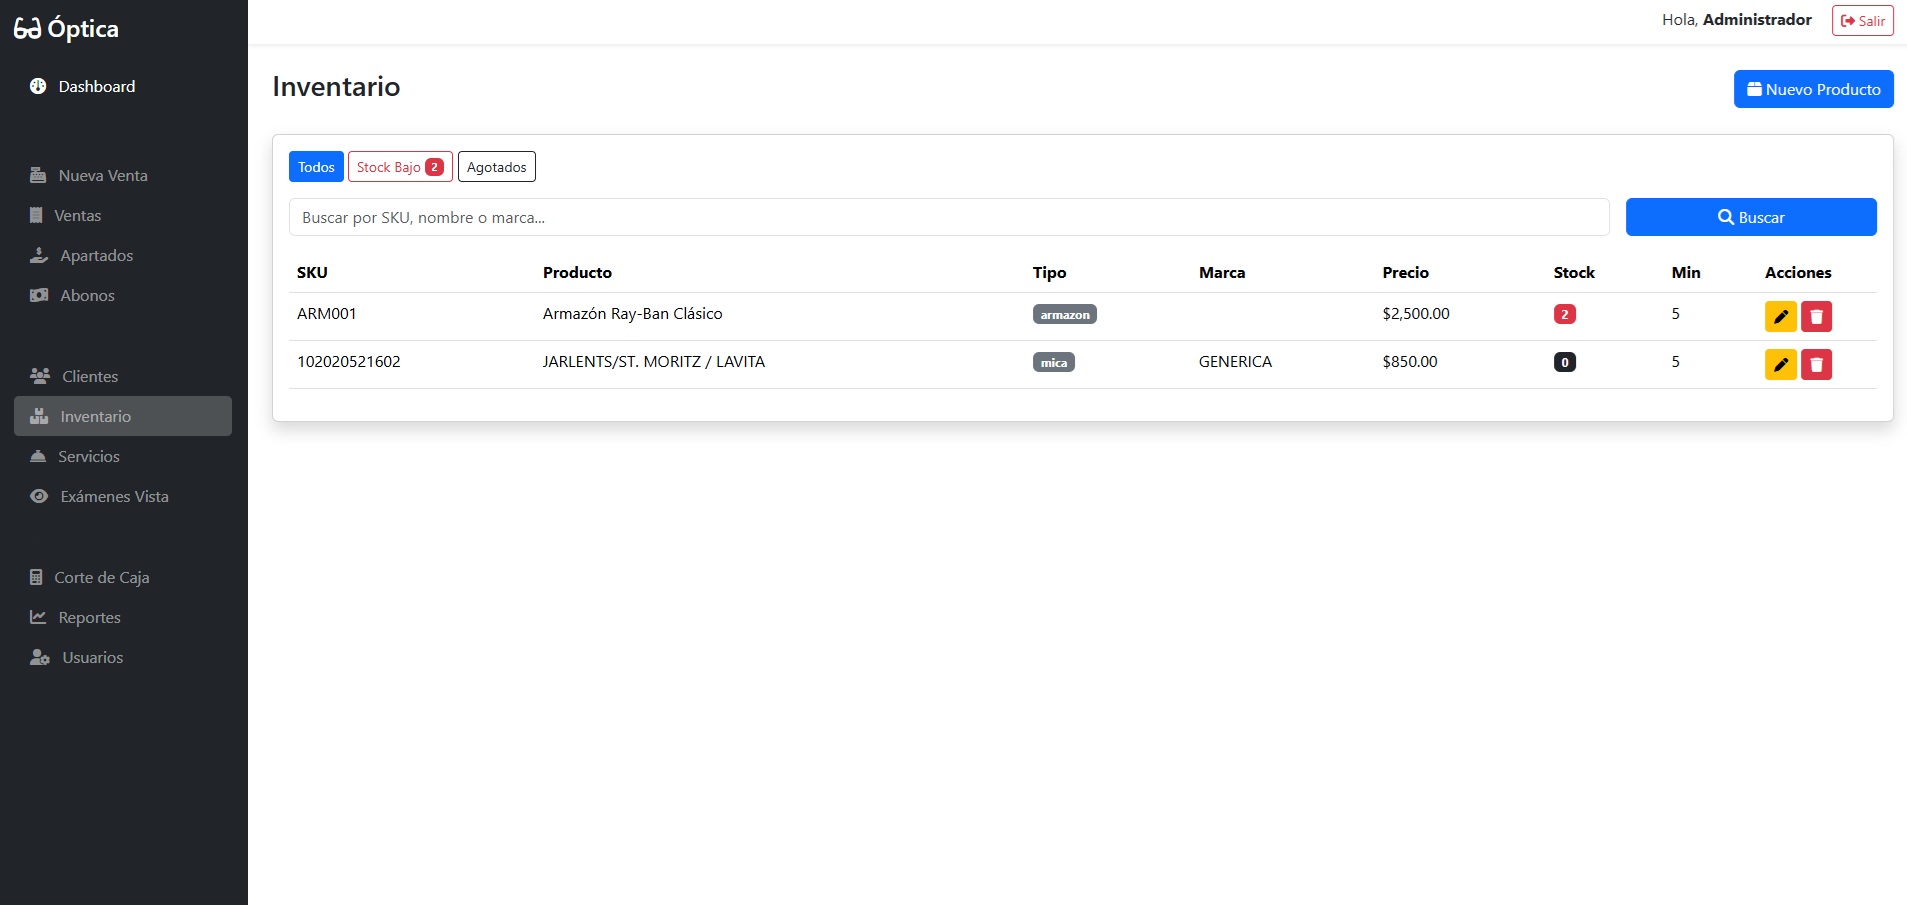
Task: Click the Acciones column header
Action: tap(1798, 272)
